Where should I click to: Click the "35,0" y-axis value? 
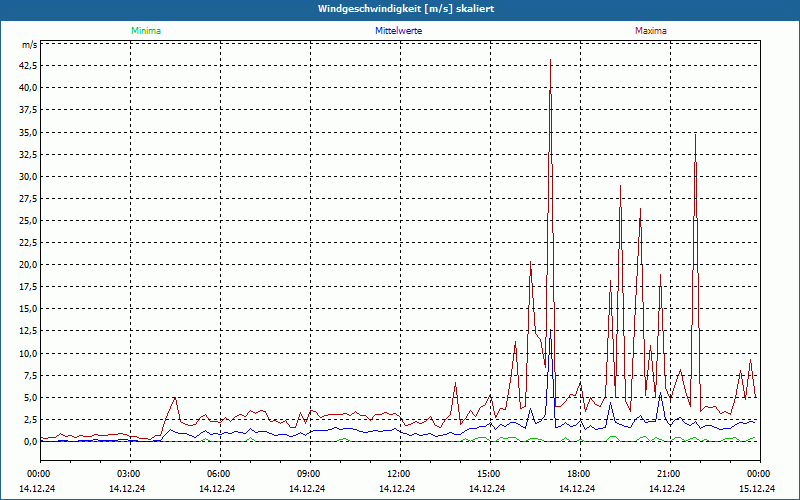coord(28,132)
